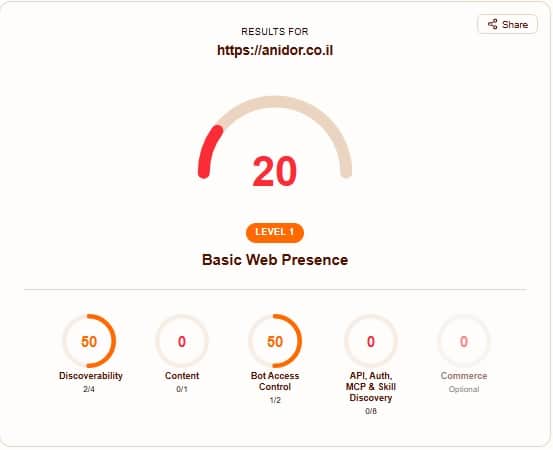Open the Discoverability score ring

pos(89,341)
